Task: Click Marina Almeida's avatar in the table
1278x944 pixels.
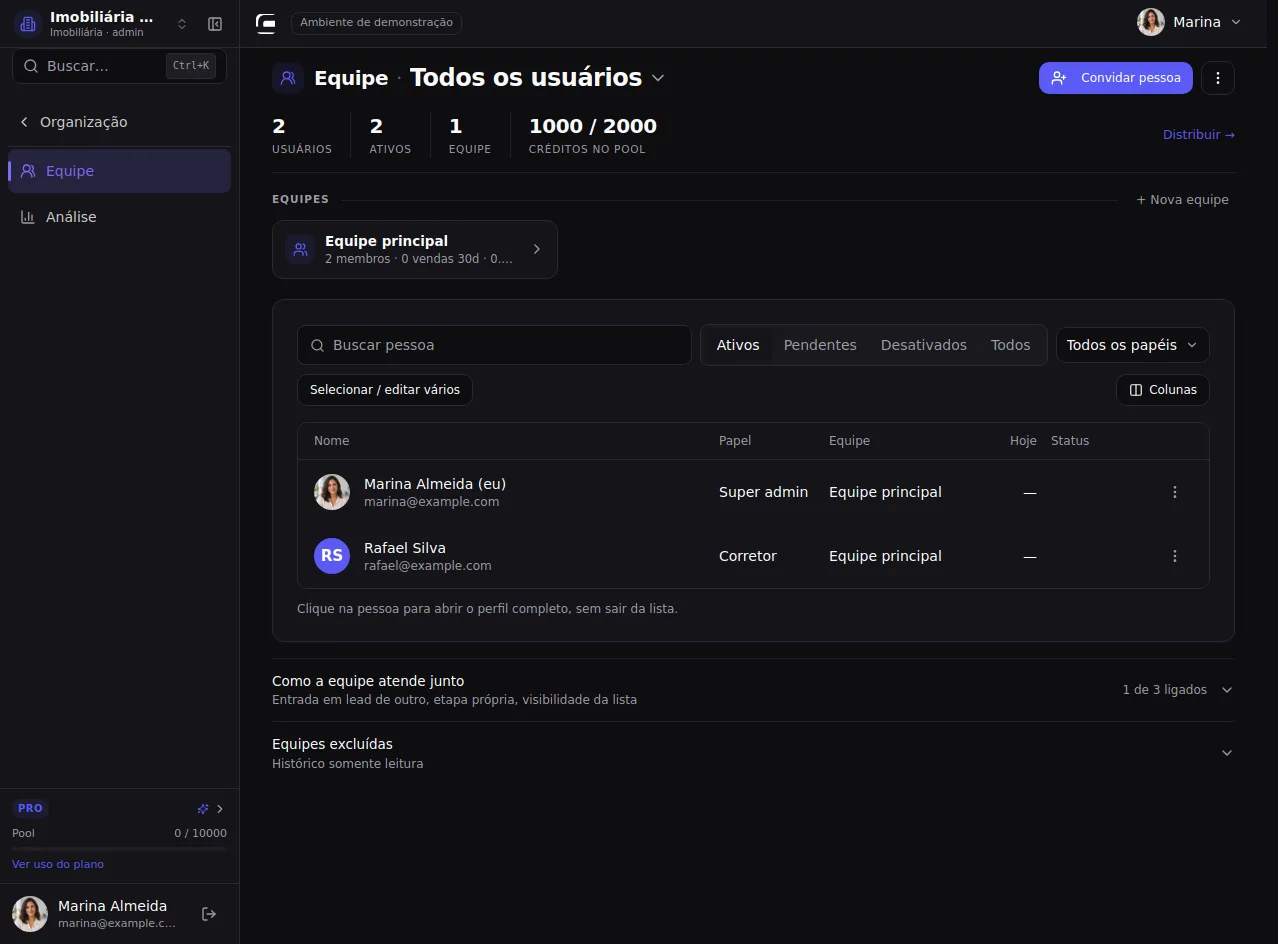Action: pyautogui.click(x=332, y=492)
